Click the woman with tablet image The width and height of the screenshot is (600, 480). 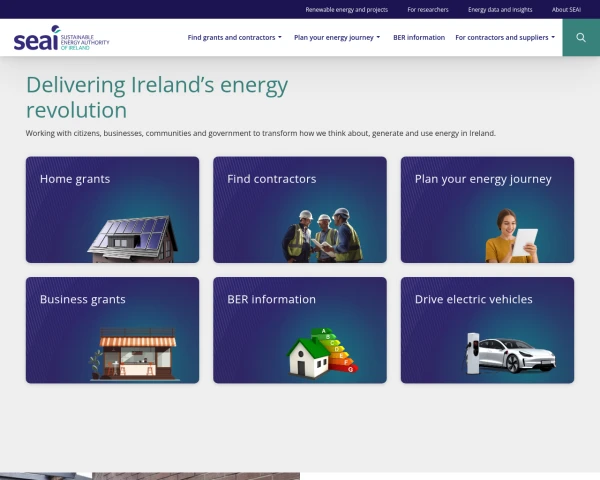[512, 235]
